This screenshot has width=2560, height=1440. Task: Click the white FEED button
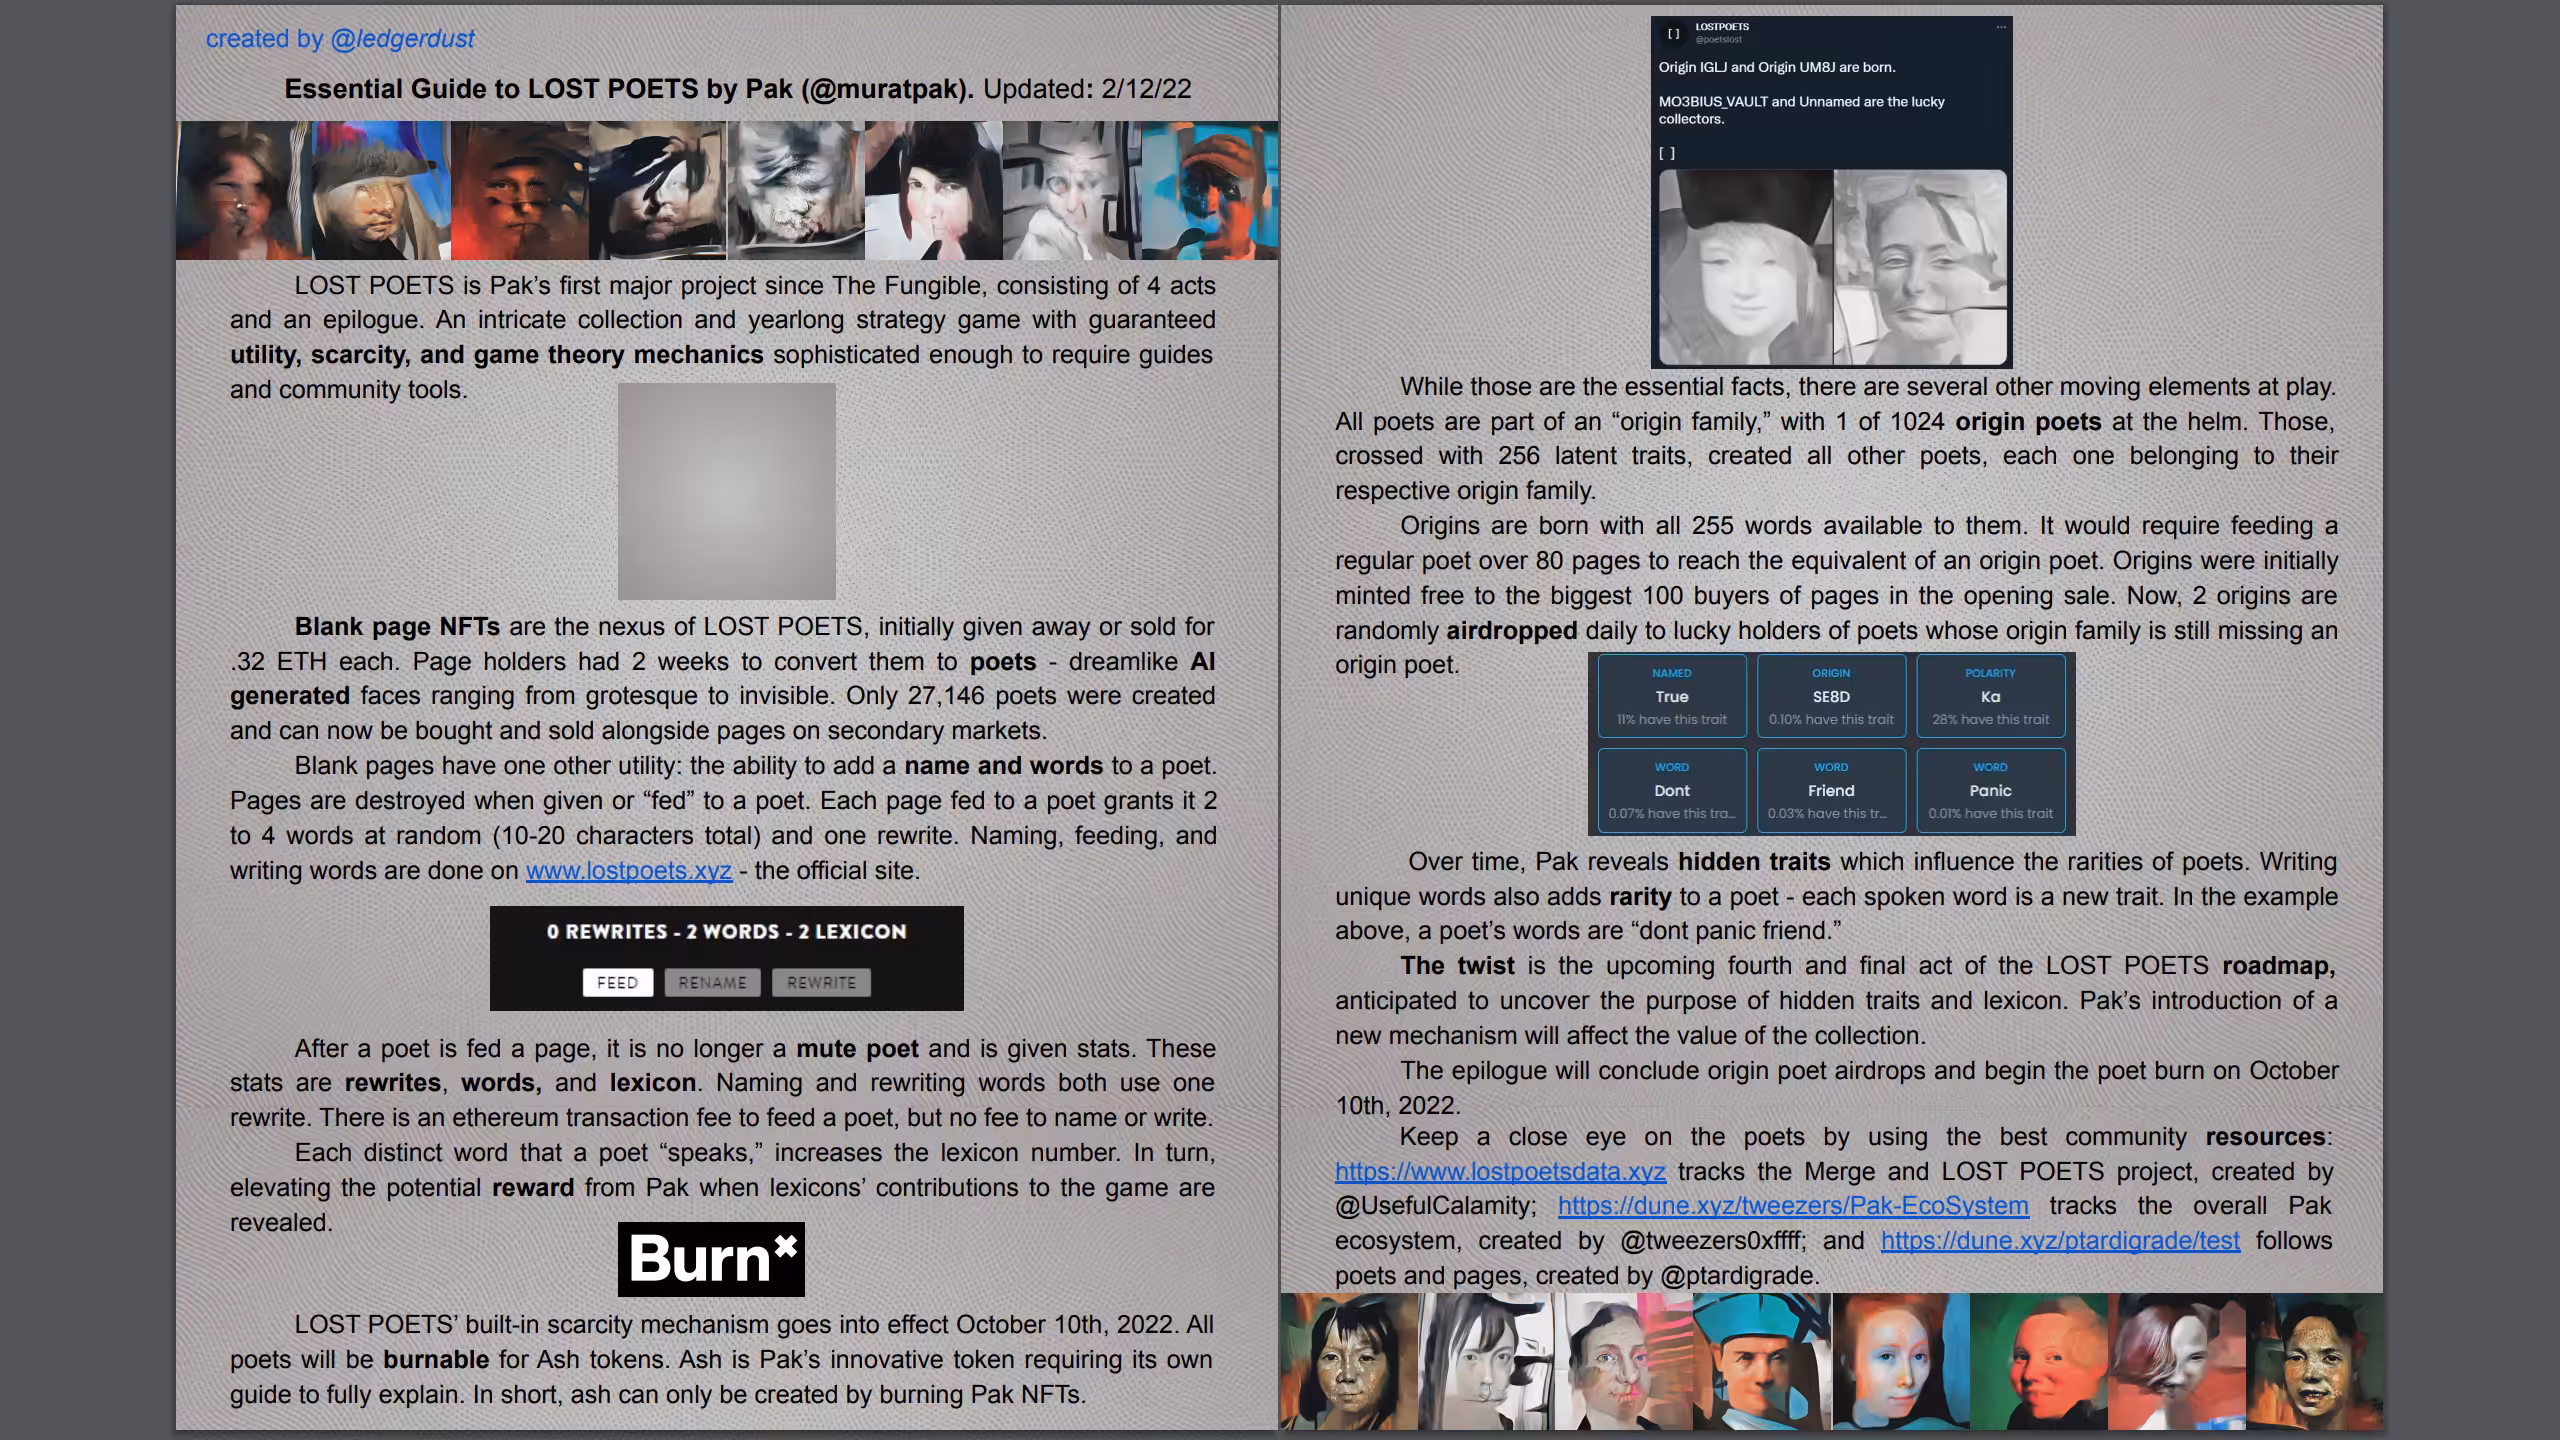coord(617,982)
